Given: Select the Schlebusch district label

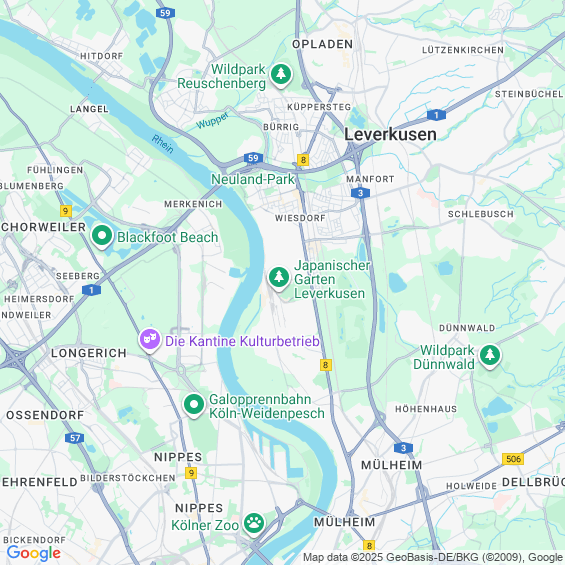Looking at the screenshot, I should tap(481, 214).
